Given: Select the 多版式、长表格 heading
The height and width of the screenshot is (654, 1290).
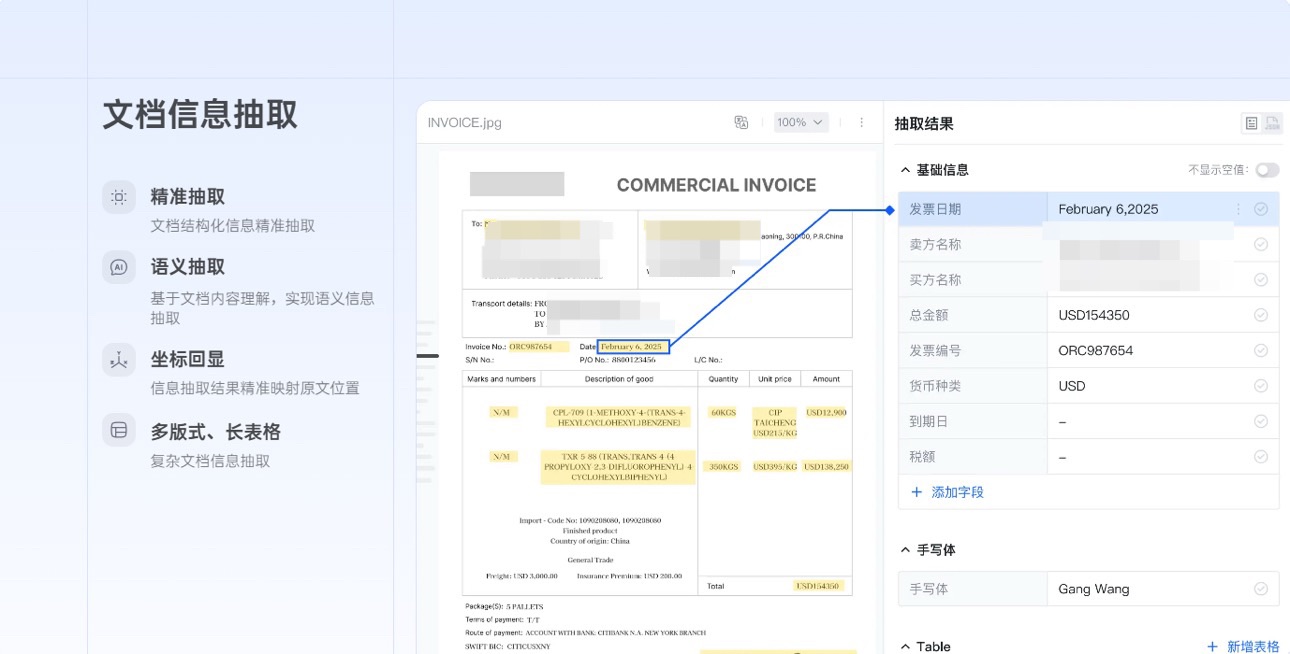Looking at the screenshot, I should click(x=216, y=432).
